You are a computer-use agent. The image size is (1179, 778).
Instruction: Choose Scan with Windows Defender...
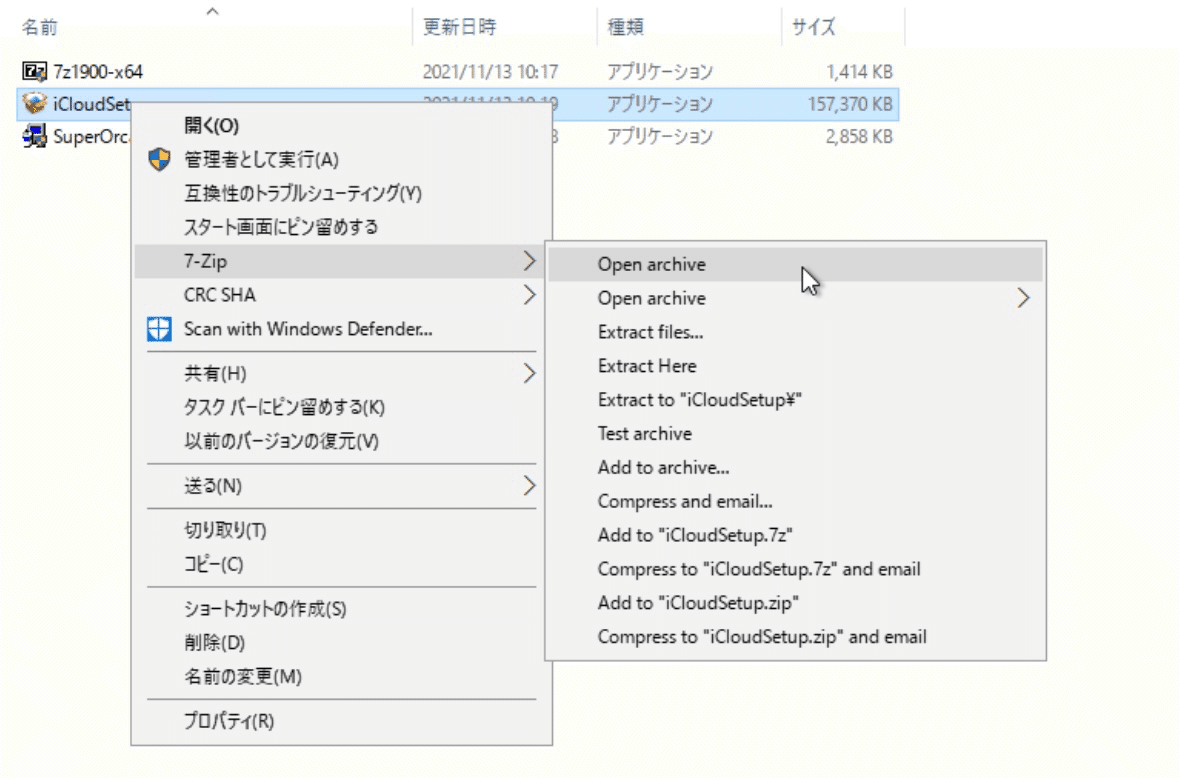(x=342, y=328)
